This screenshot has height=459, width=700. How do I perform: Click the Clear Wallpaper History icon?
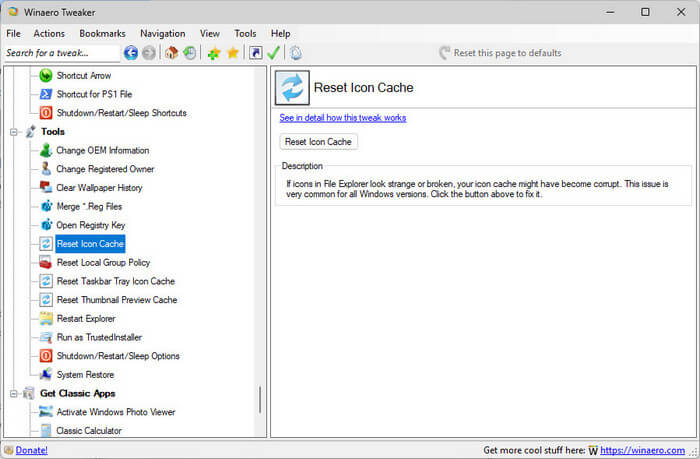click(x=46, y=188)
